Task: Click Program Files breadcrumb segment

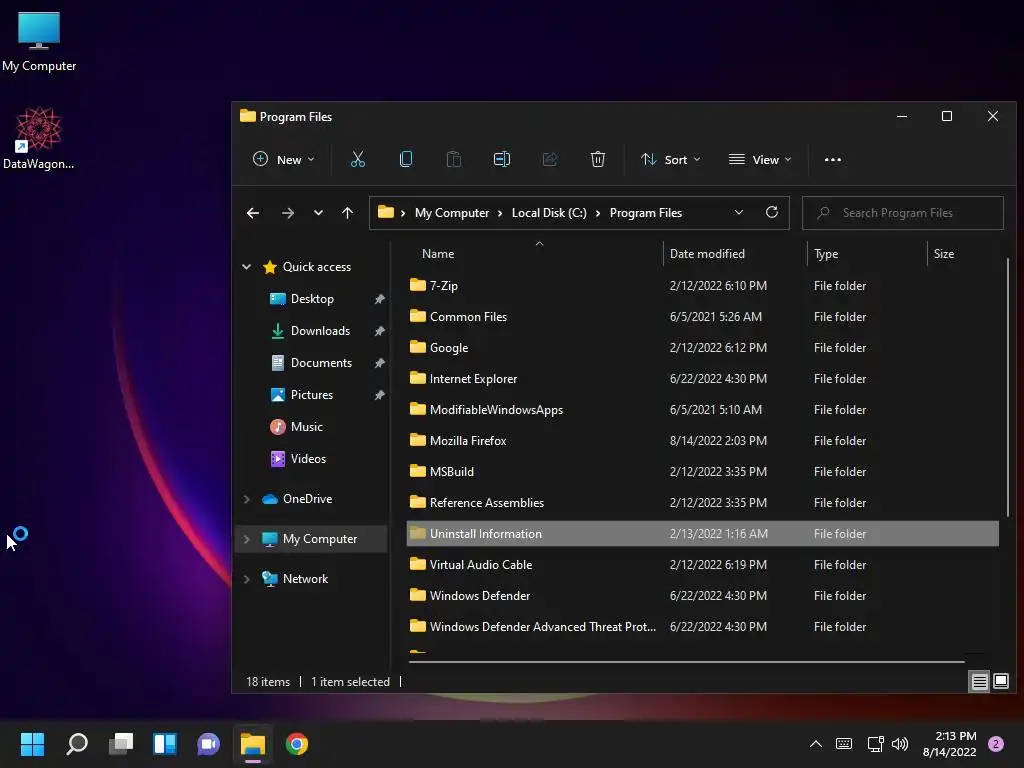Action: click(645, 213)
